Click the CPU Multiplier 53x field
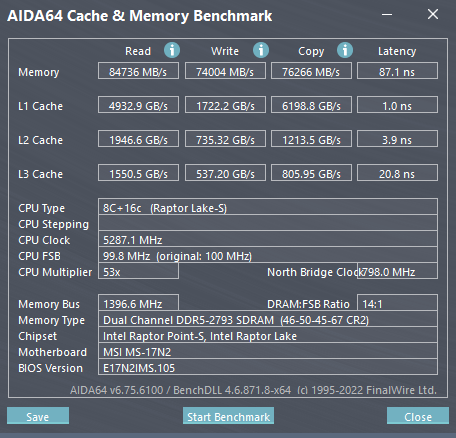The width and height of the screenshot is (456, 438). (138, 271)
